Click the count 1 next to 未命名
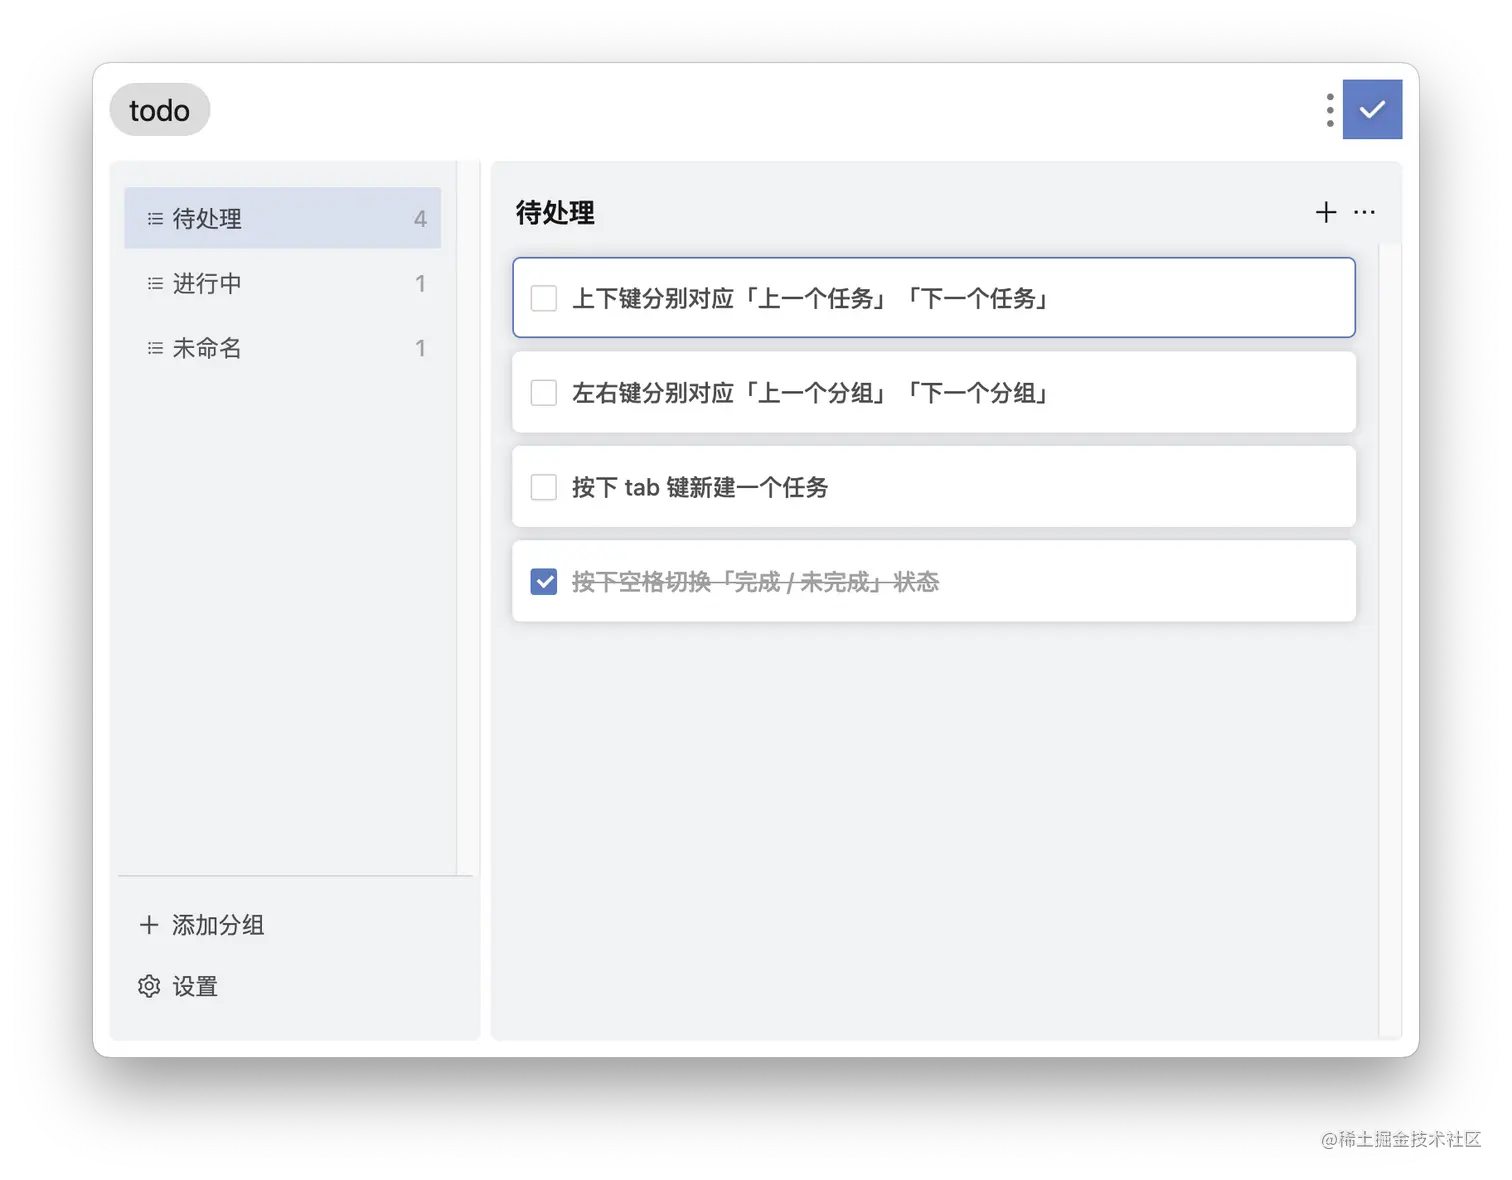This screenshot has height=1180, width=1512. tap(420, 348)
